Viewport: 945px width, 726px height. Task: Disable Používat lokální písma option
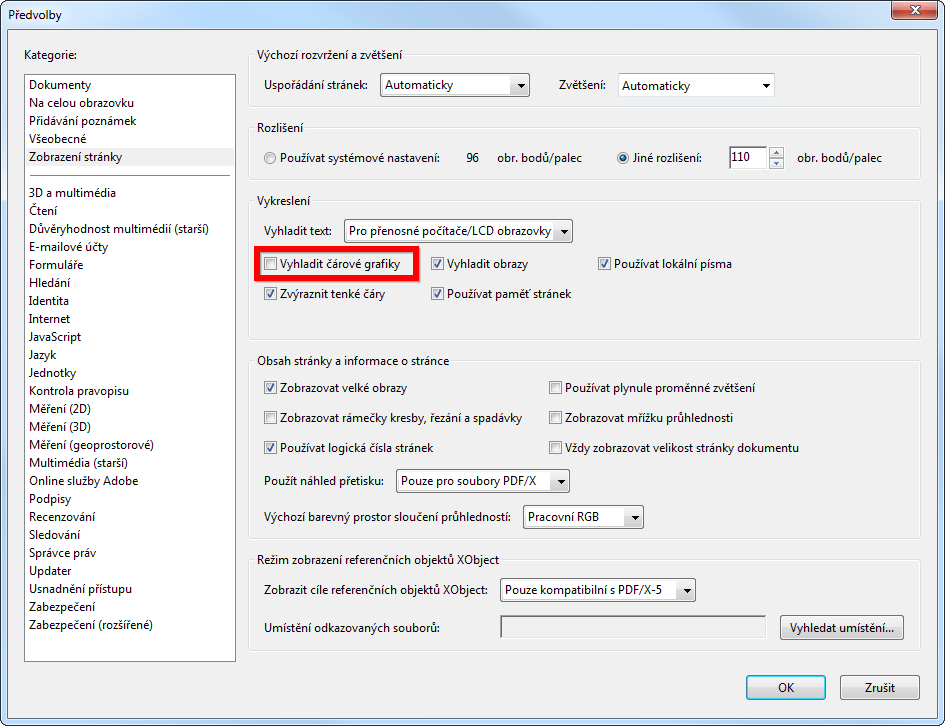[x=605, y=264]
